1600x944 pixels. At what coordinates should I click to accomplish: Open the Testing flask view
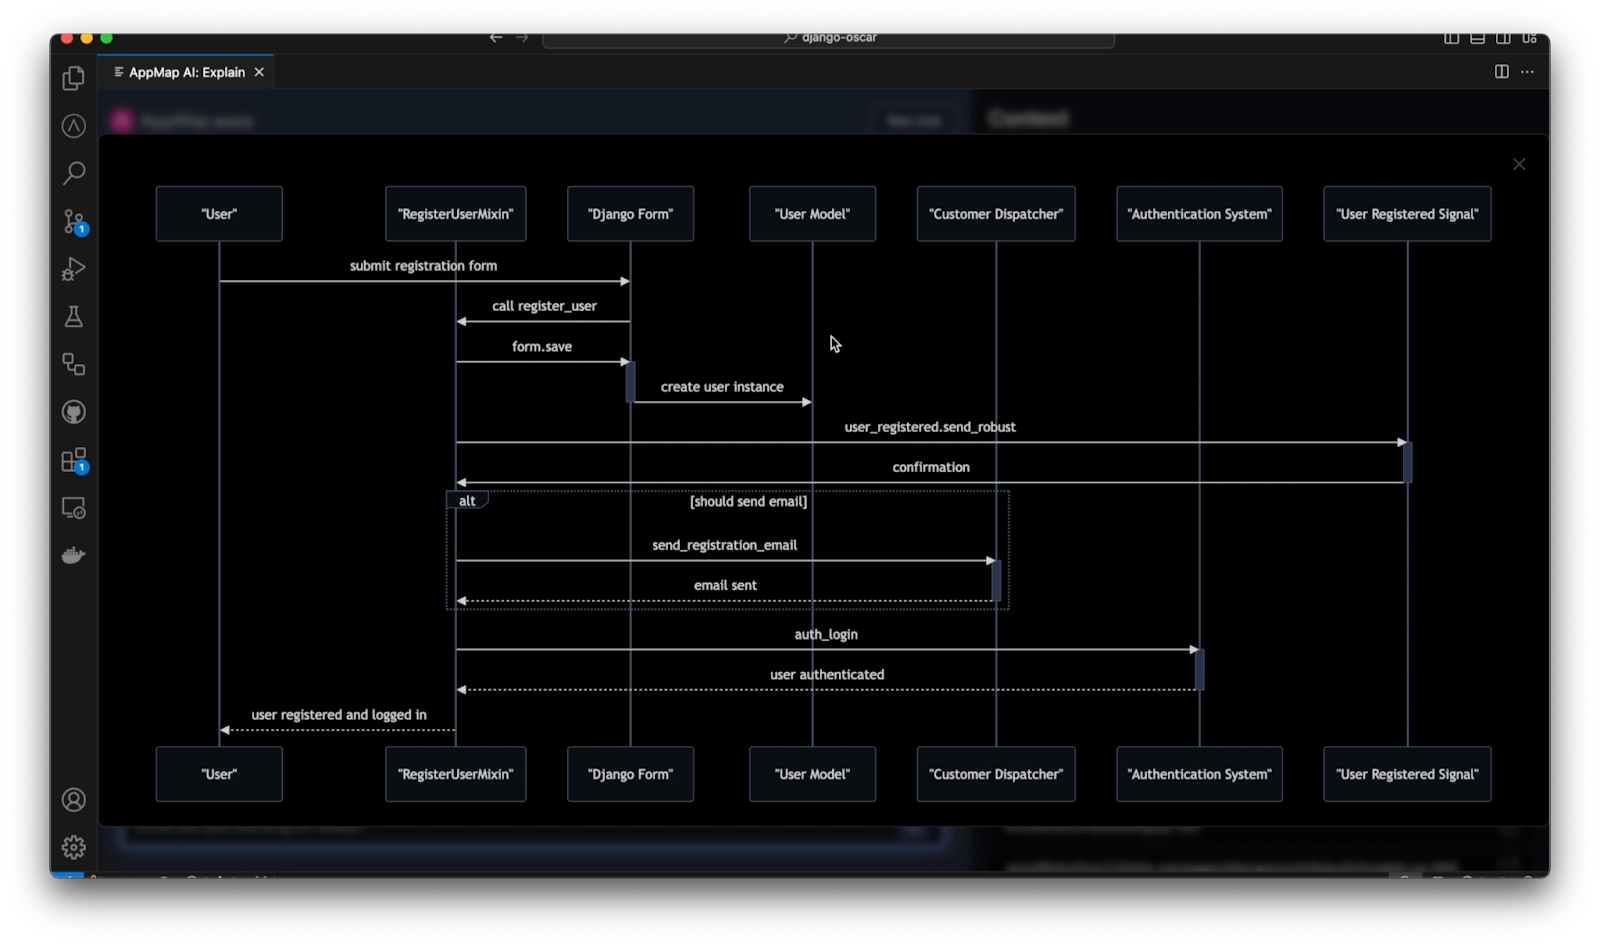[73, 317]
